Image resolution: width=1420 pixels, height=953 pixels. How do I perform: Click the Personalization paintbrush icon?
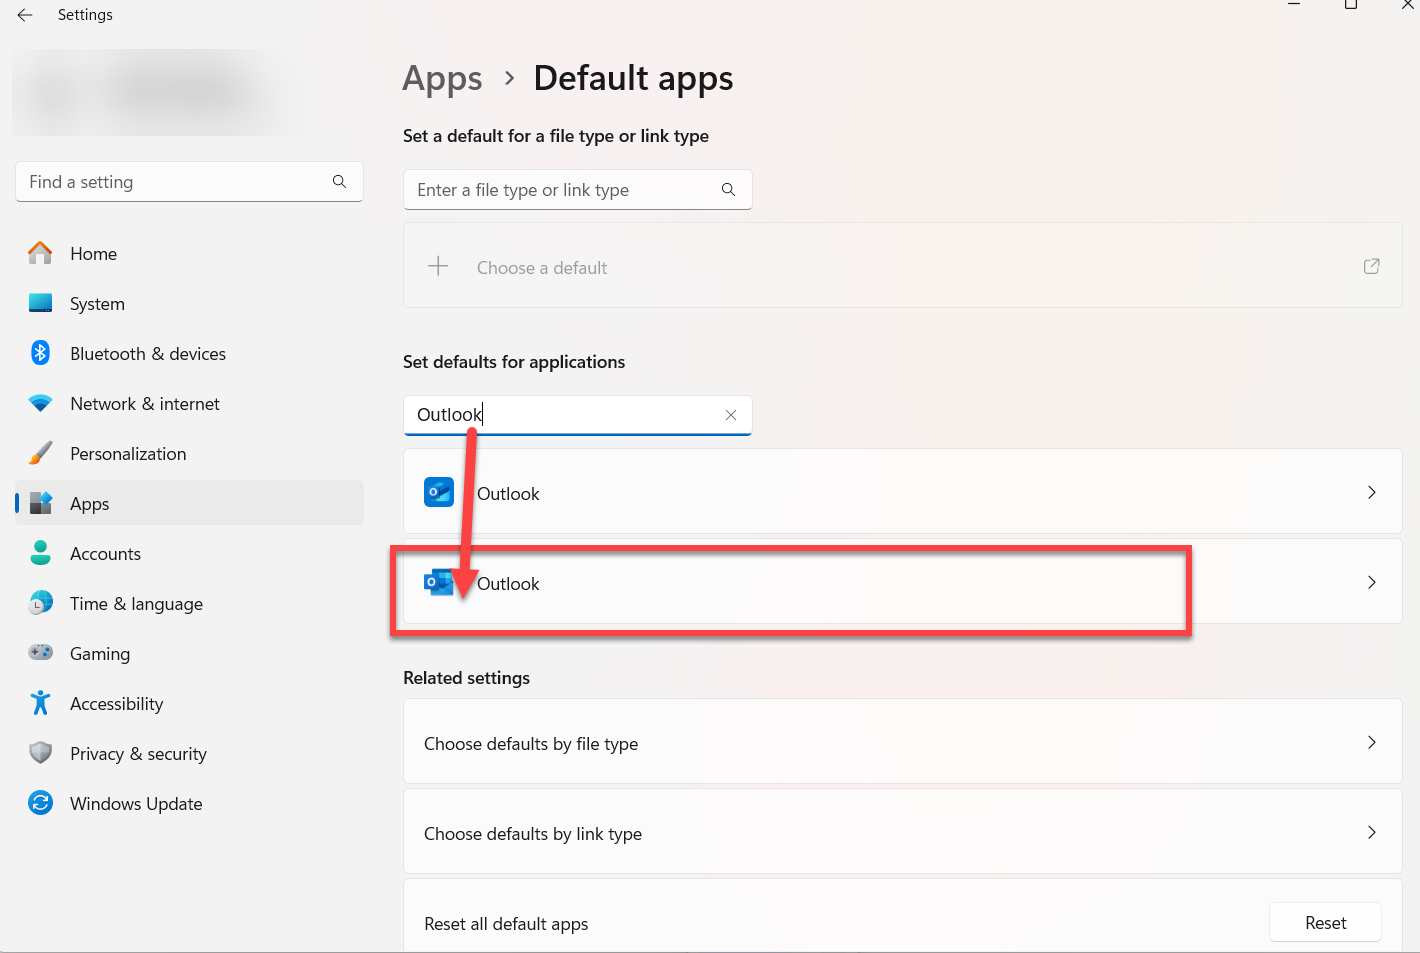[x=40, y=453]
